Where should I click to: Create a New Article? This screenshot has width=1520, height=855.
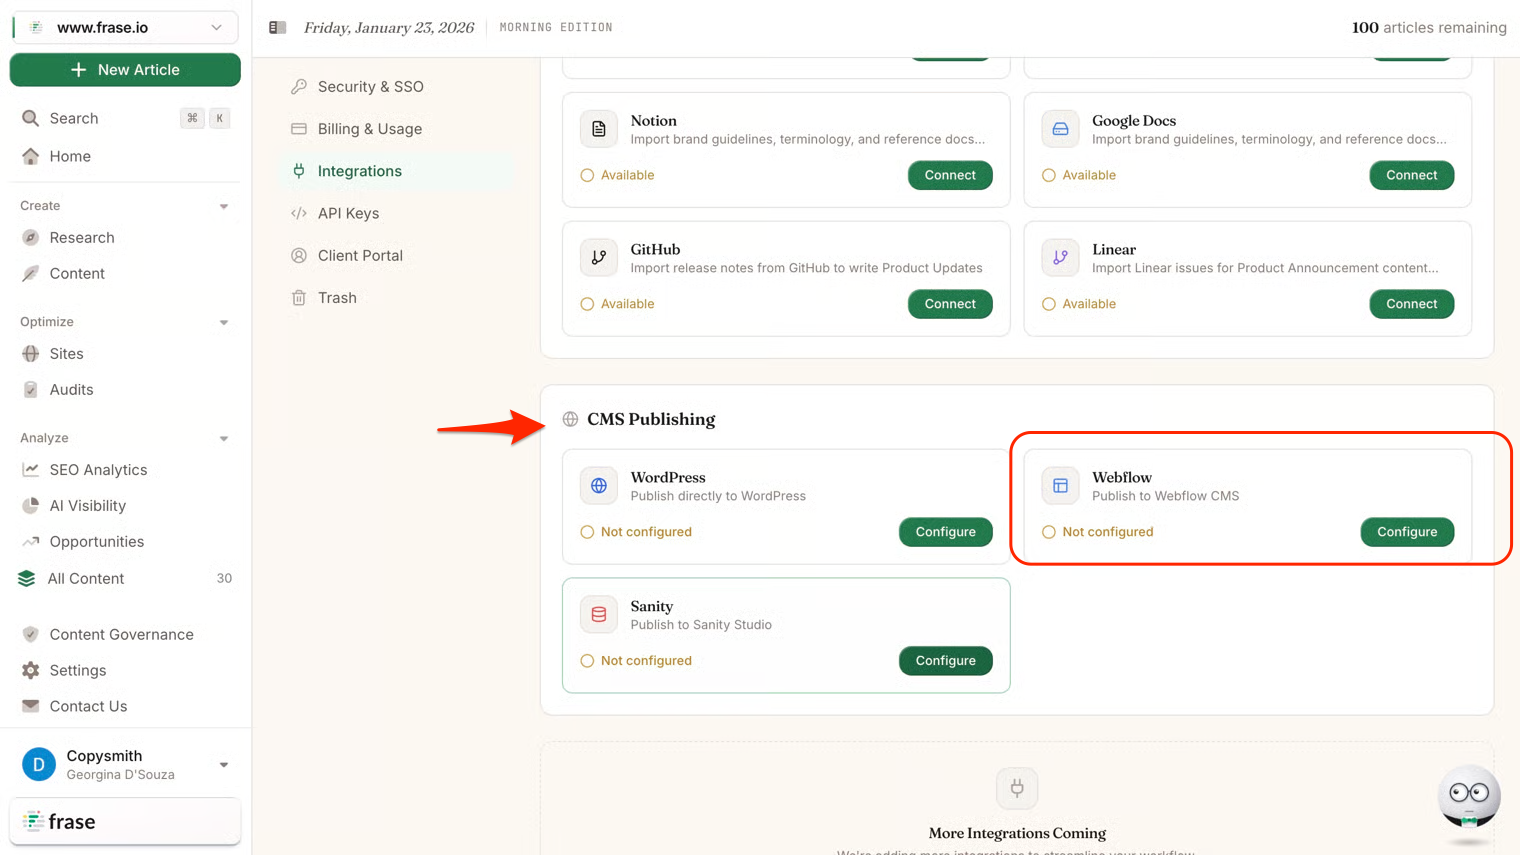(125, 70)
